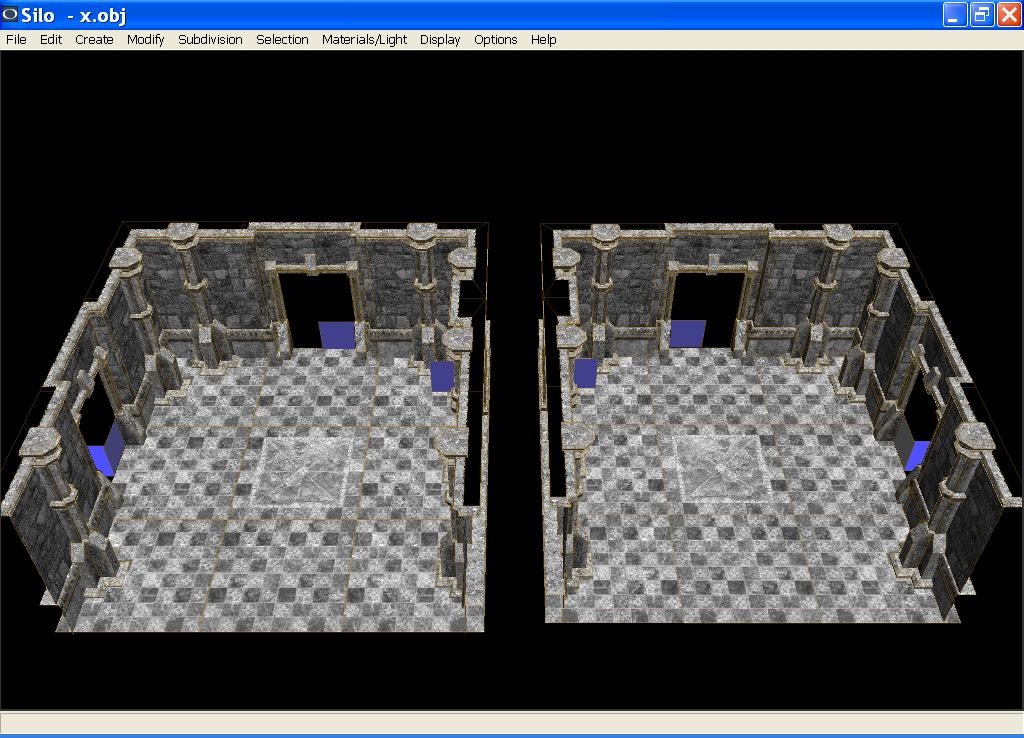The width and height of the screenshot is (1024, 738).
Task: Open the Create menu
Action: click(x=94, y=40)
